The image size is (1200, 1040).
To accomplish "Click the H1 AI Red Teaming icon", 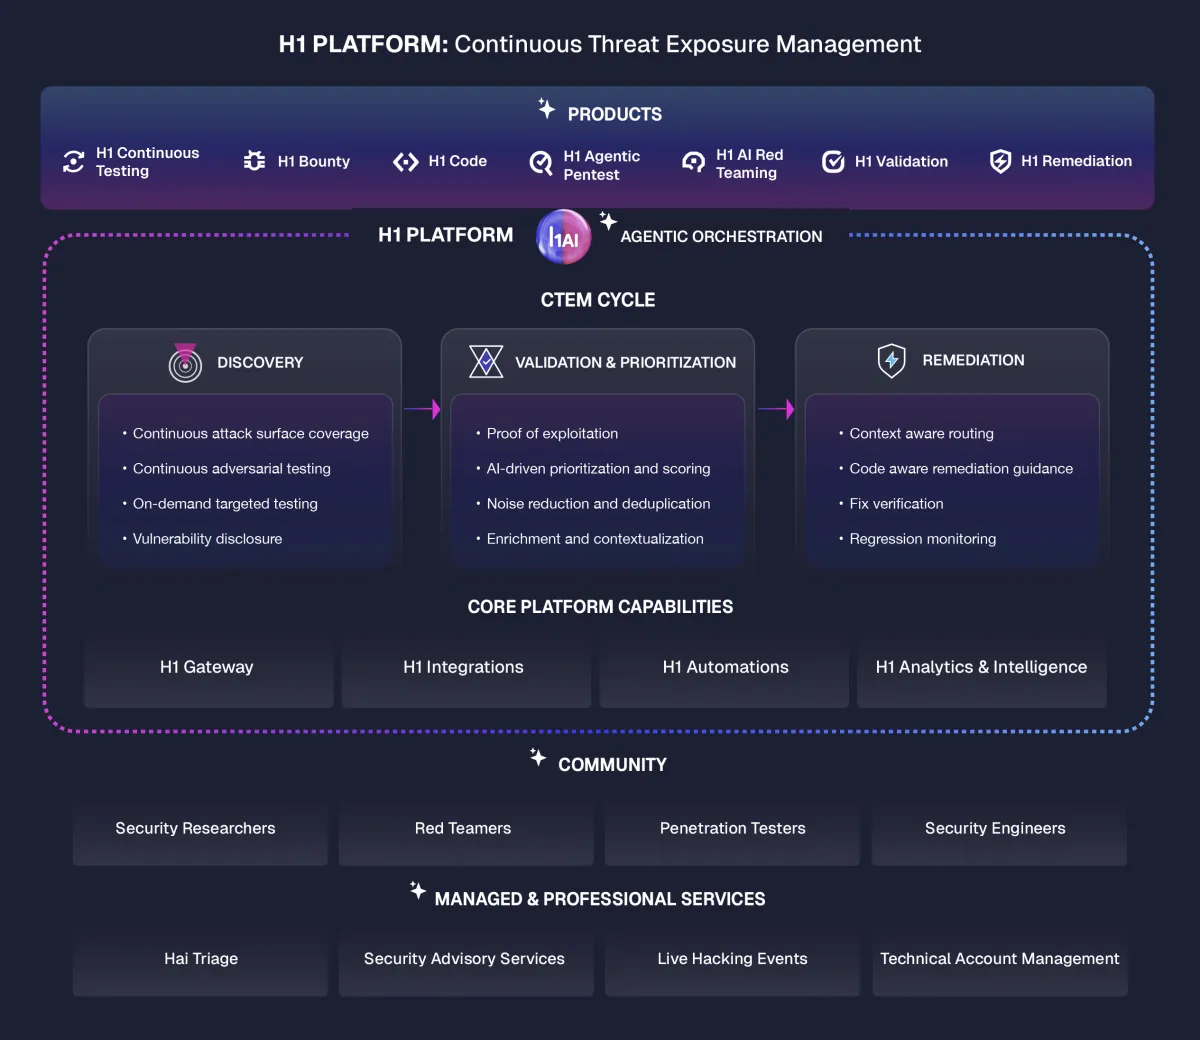I will [693, 162].
